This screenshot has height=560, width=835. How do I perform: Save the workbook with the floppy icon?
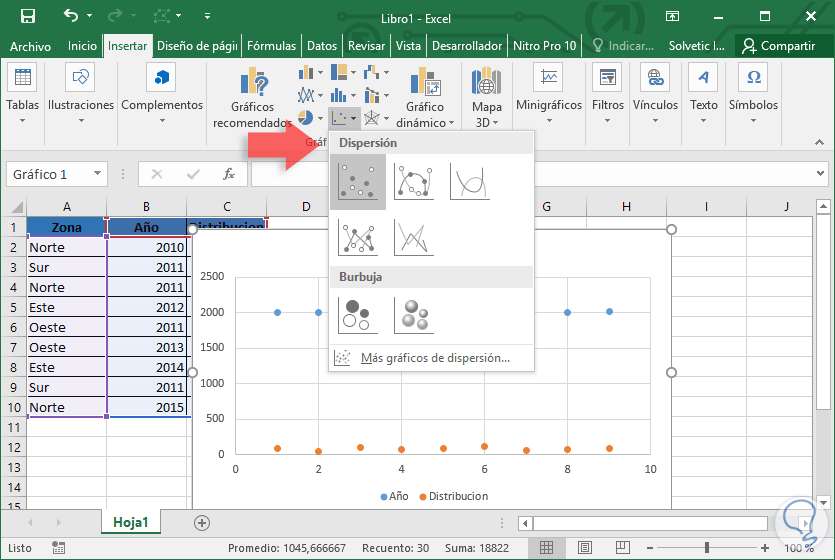point(28,16)
